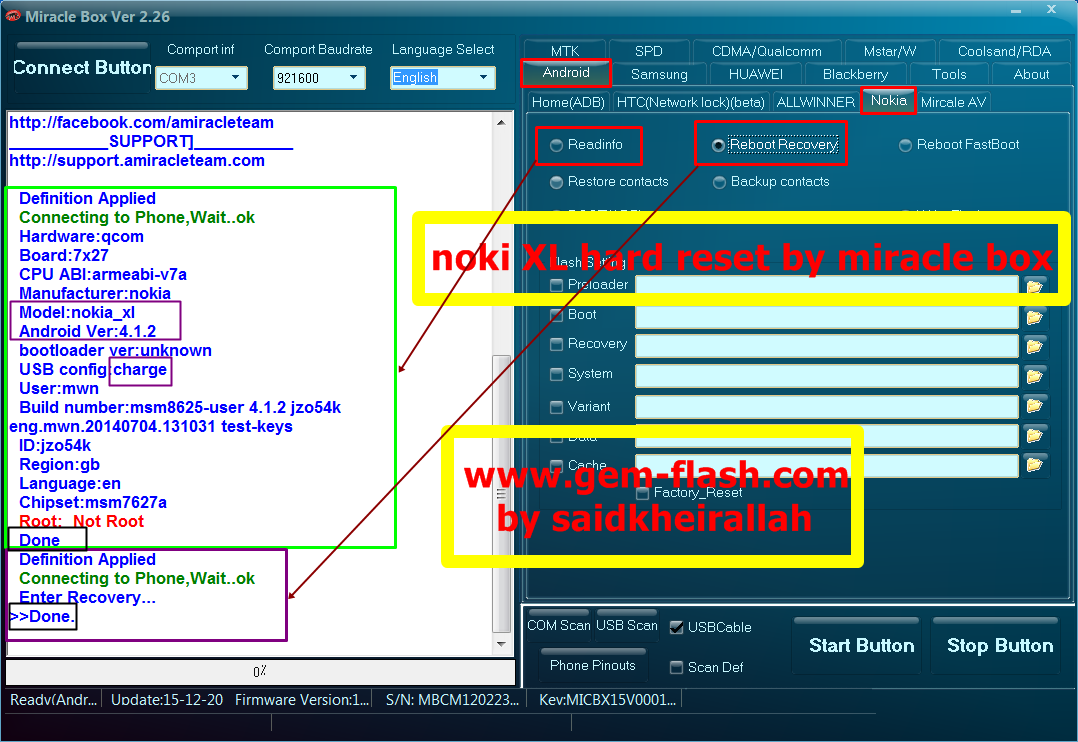Open the folder icon for Recovery
The width and height of the screenshot is (1078, 742).
point(1035,346)
